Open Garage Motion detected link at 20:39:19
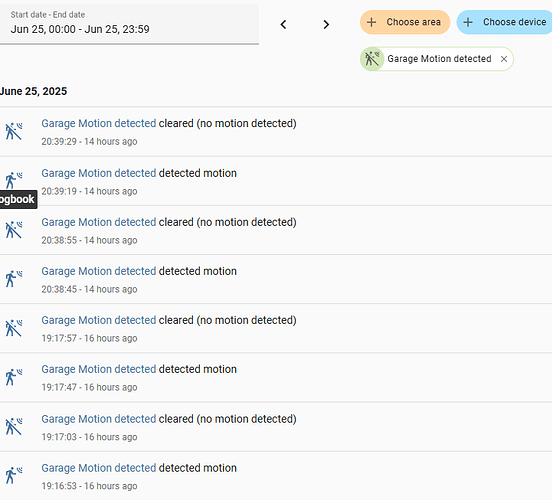Screen dimensions: 552x500 pos(99,173)
